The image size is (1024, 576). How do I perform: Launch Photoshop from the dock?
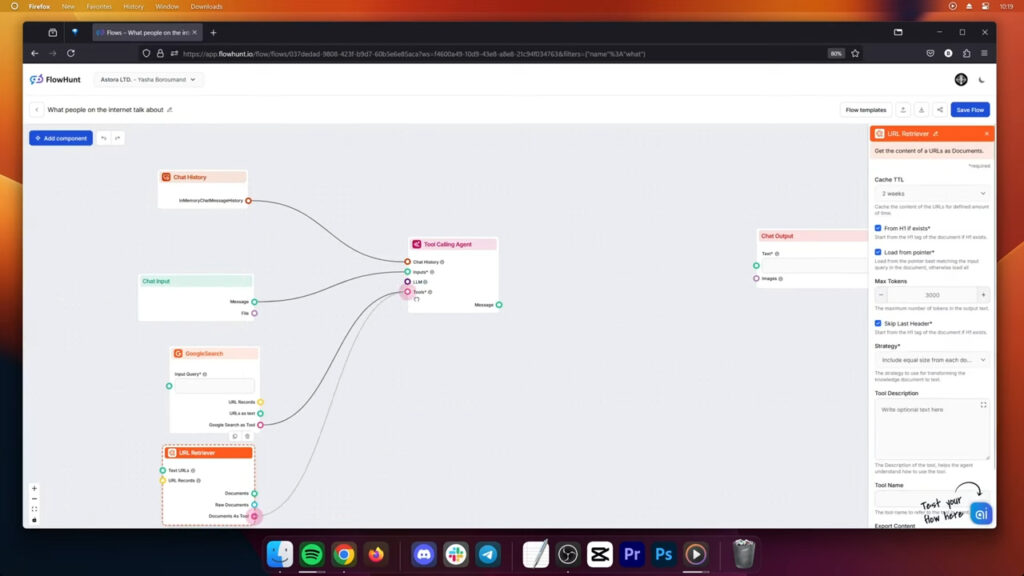pos(663,553)
